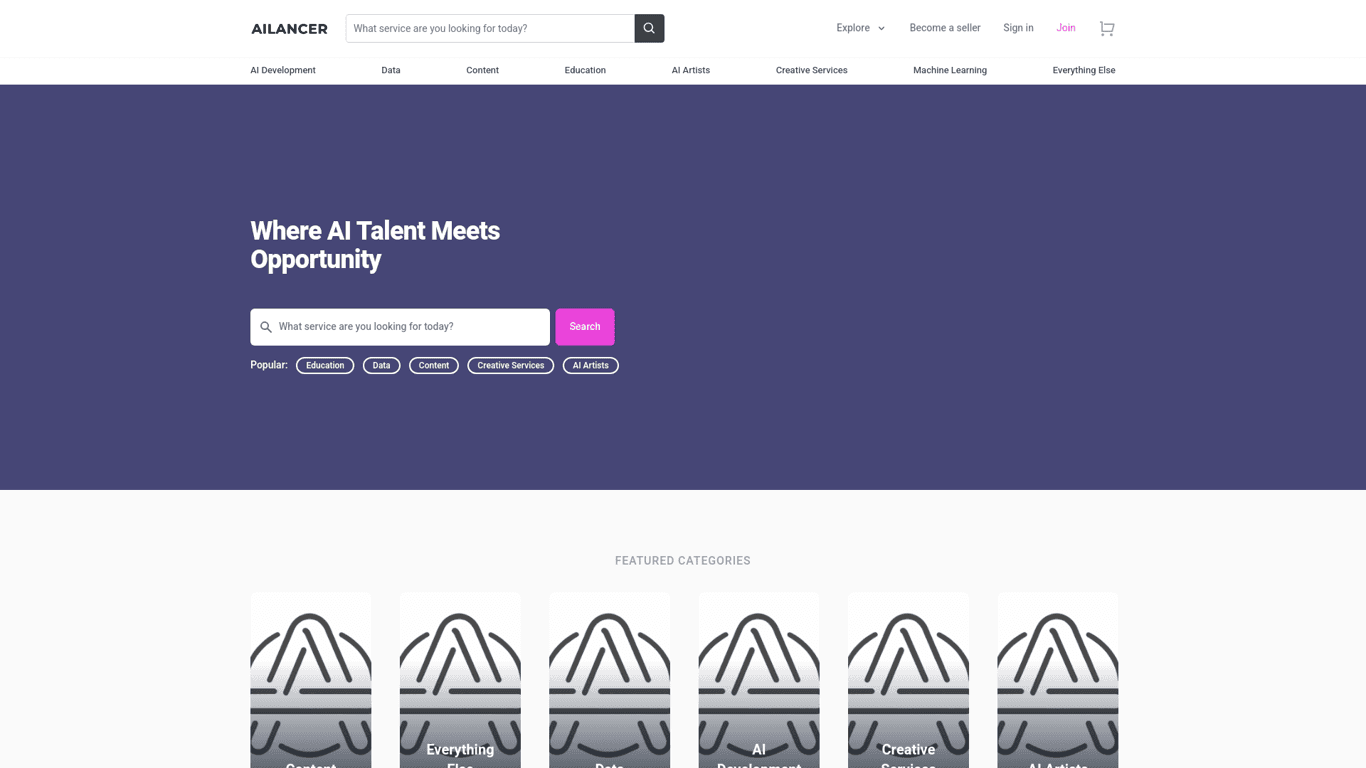The image size is (1366, 768).
Task: Click the Join link
Action: pyautogui.click(x=1065, y=28)
